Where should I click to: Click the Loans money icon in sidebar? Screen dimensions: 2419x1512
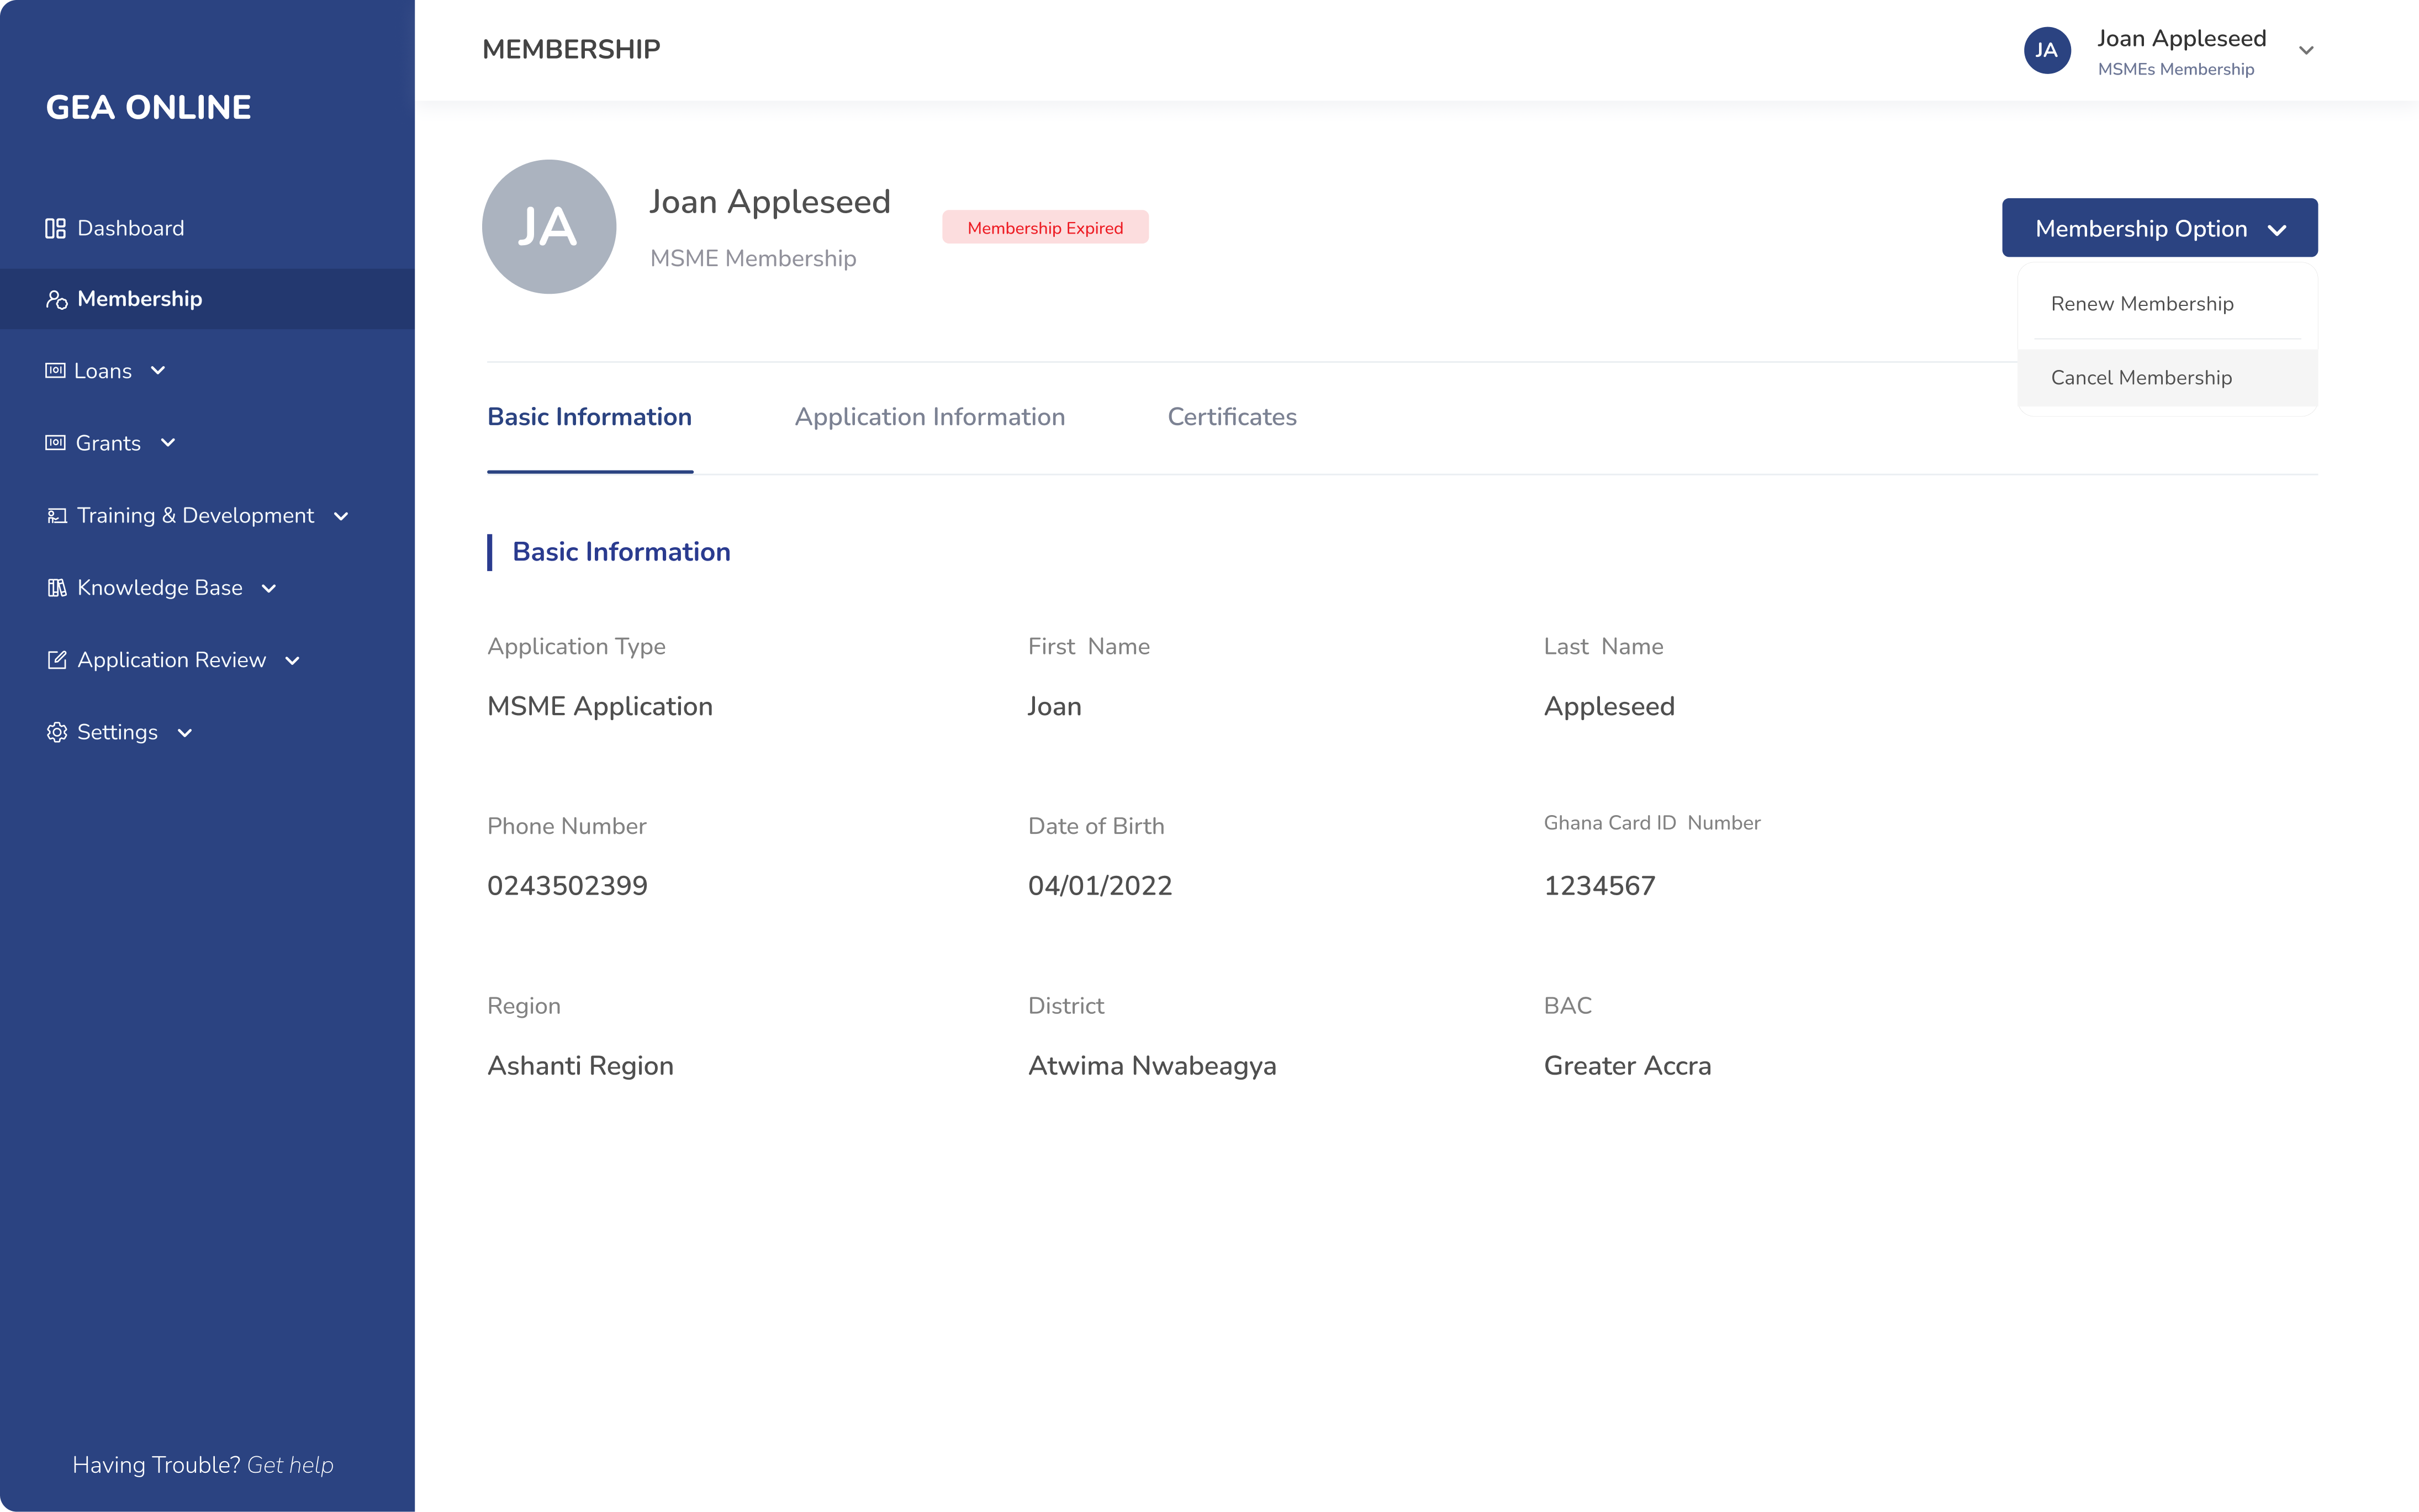(x=55, y=371)
